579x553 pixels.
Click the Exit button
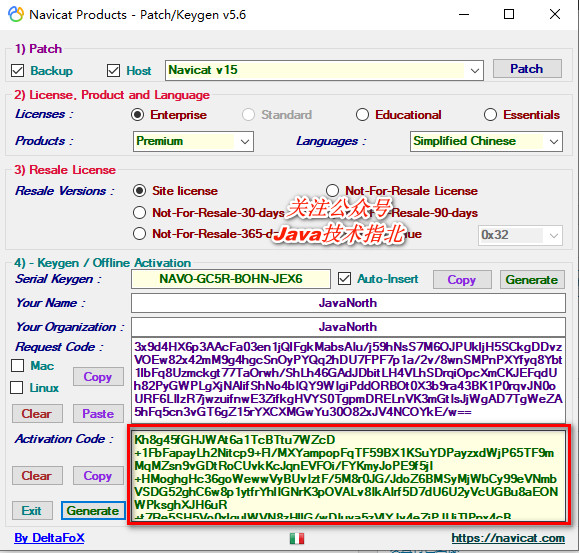[32, 511]
